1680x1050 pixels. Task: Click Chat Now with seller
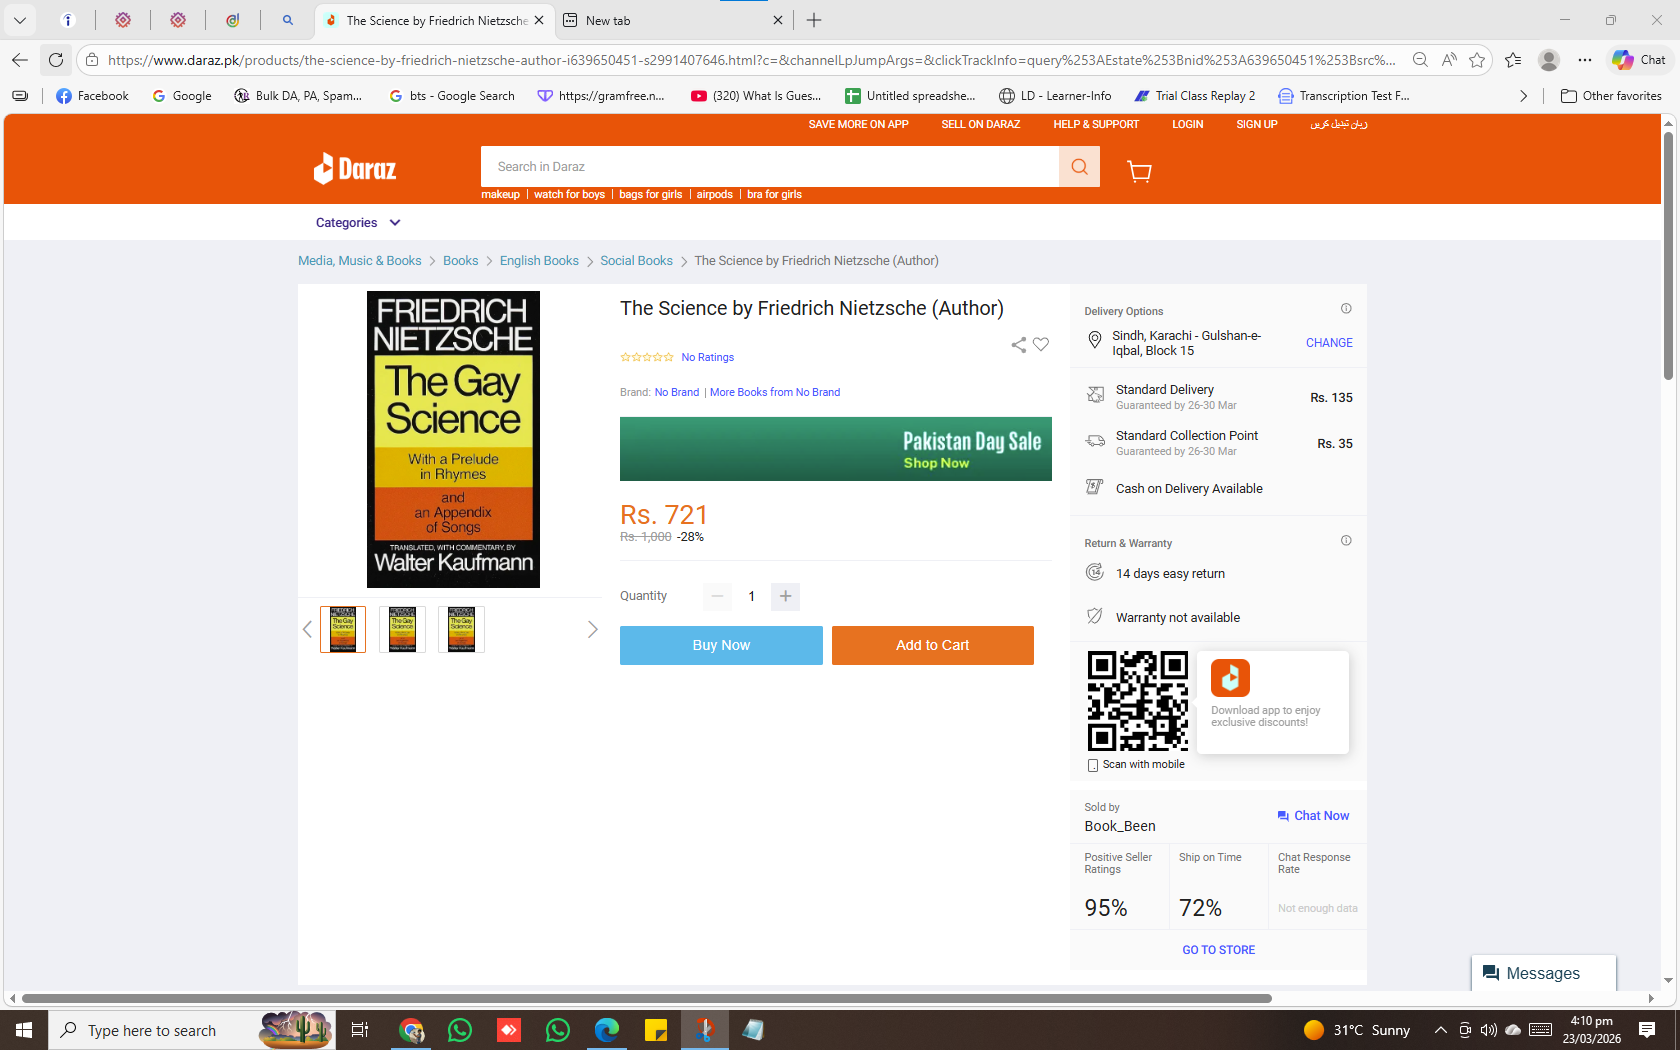coord(1313,816)
